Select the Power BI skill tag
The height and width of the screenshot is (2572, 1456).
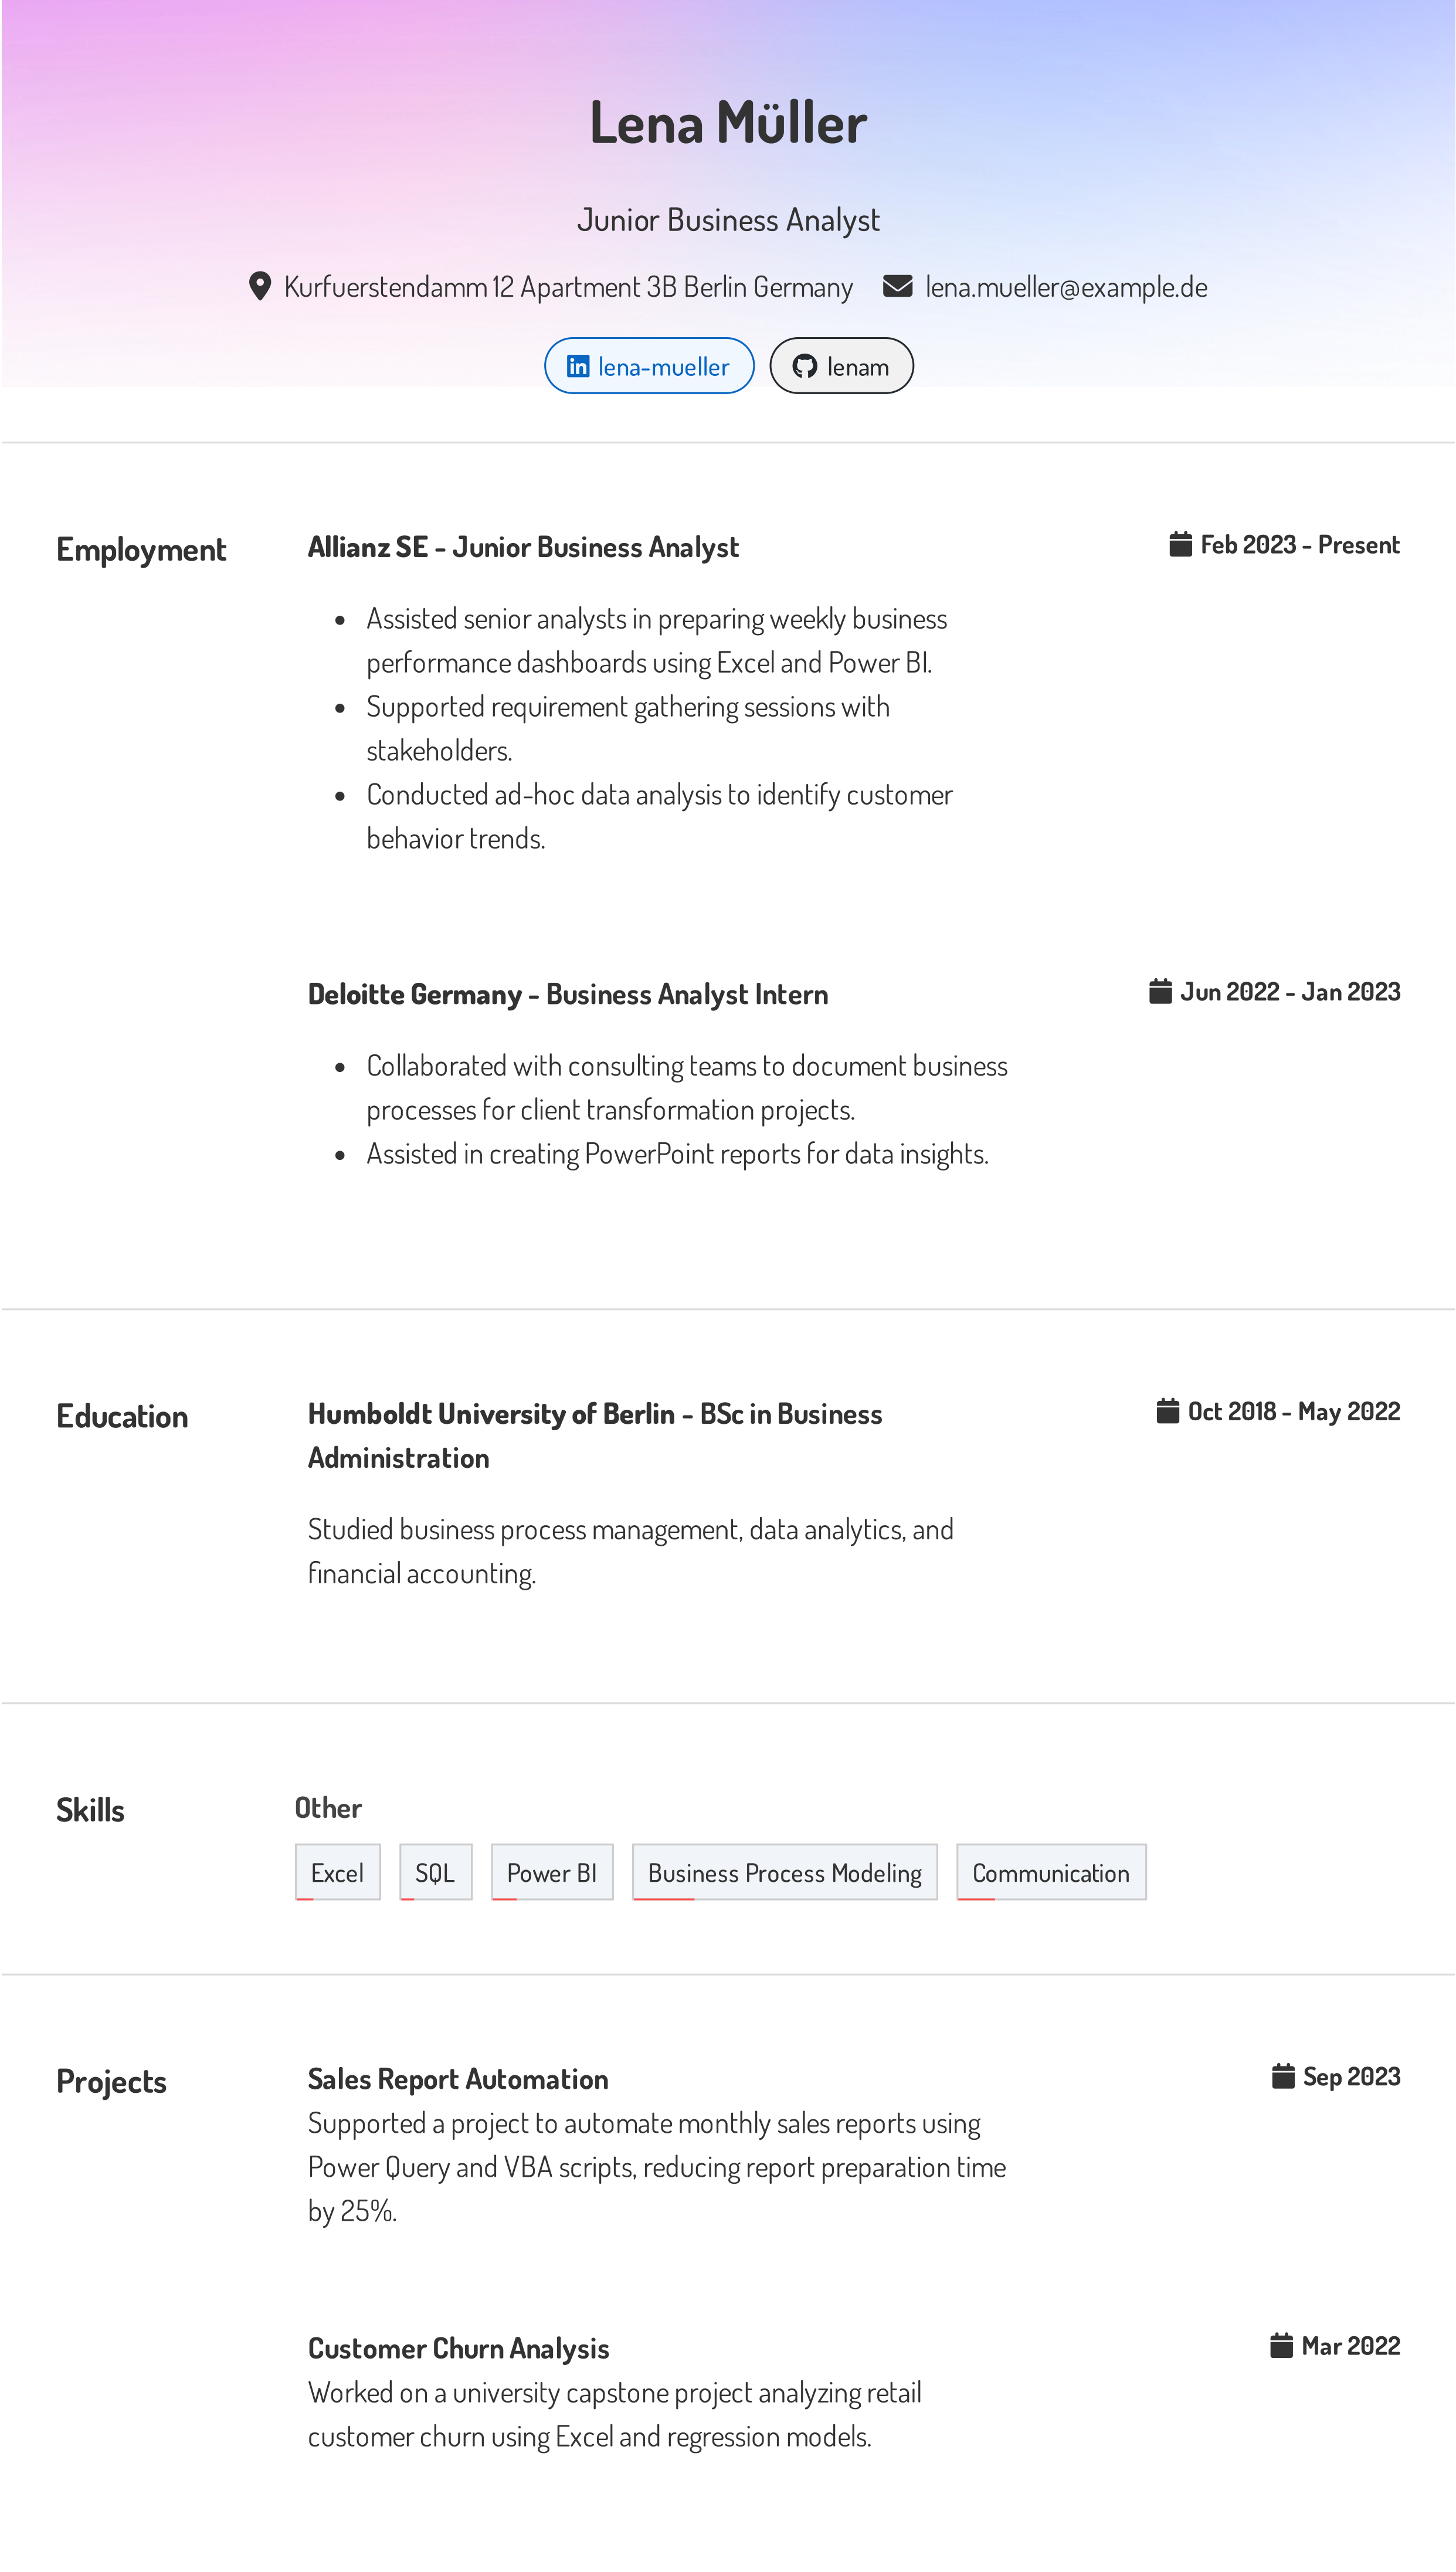click(551, 1872)
